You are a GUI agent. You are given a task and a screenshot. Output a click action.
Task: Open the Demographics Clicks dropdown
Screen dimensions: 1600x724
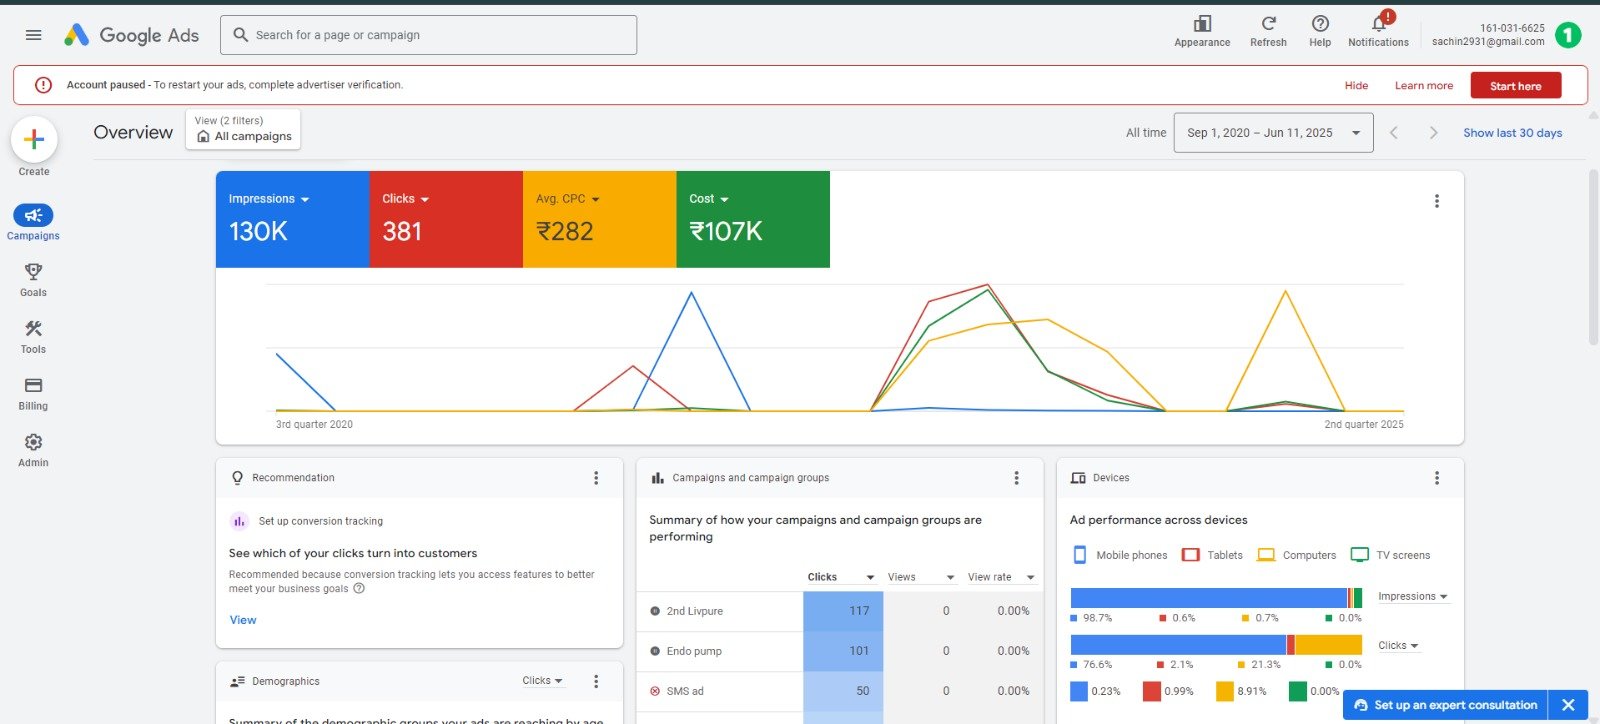[x=543, y=681]
